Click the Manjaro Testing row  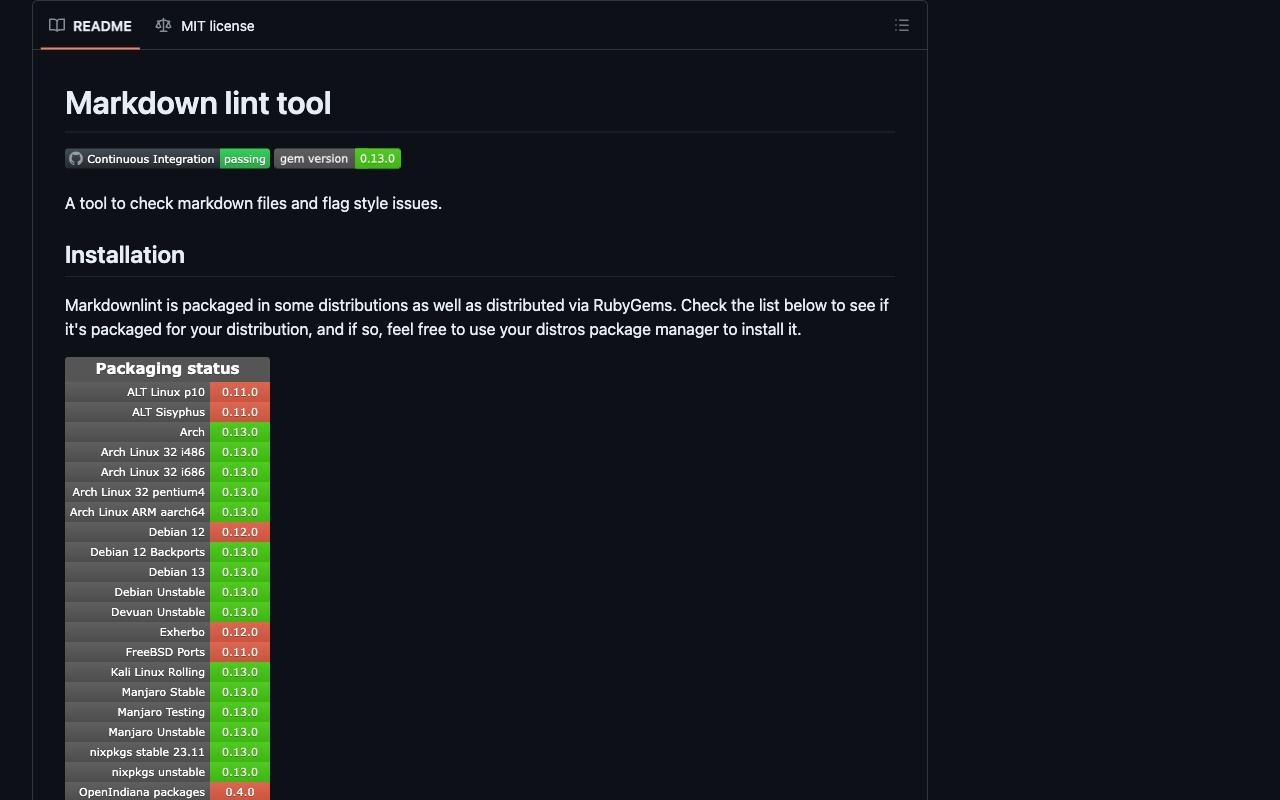pos(167,712)
